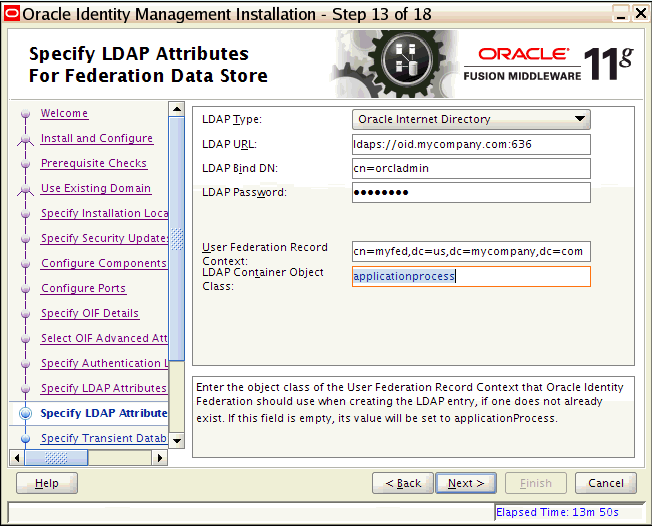652x526 pixels.
Task: Click the Help button
Action: point(47,483)
